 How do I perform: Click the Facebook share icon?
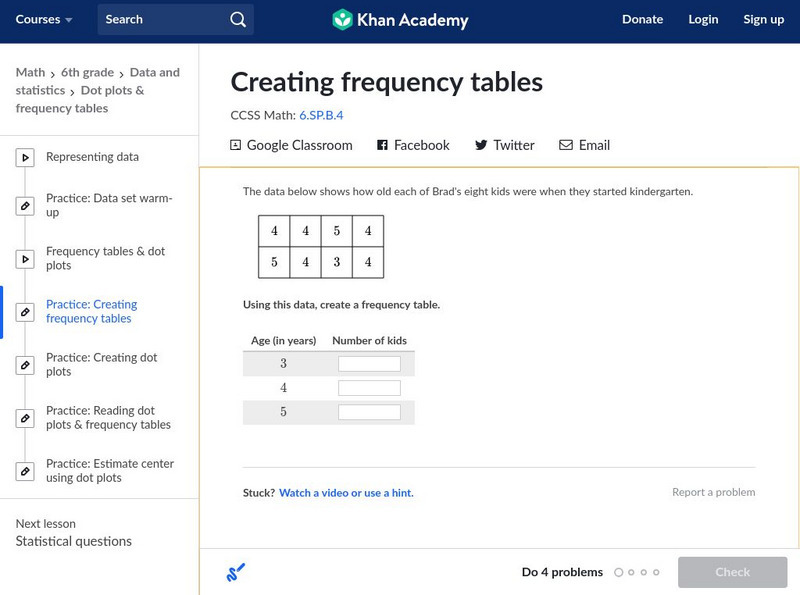point(382,145)
